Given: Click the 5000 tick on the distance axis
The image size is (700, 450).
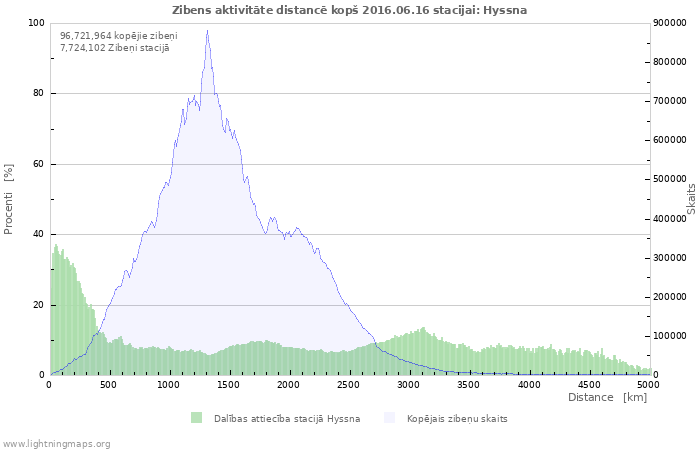Looking at the screenshot, I should pyautogui.click(x=648, y=384).
